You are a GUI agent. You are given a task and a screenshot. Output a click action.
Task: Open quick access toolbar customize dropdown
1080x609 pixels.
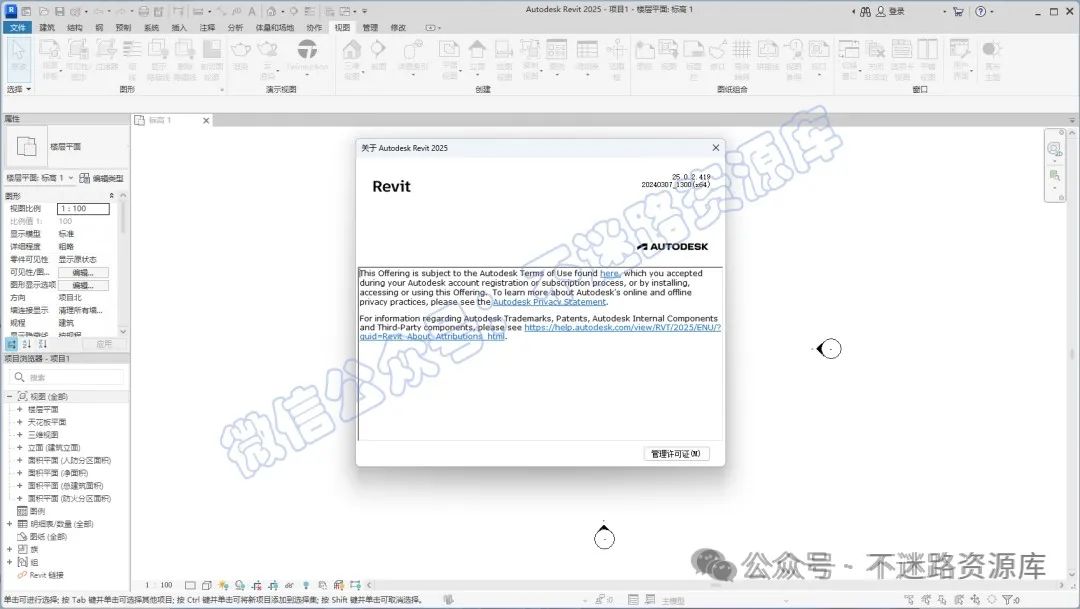(365, 11)
